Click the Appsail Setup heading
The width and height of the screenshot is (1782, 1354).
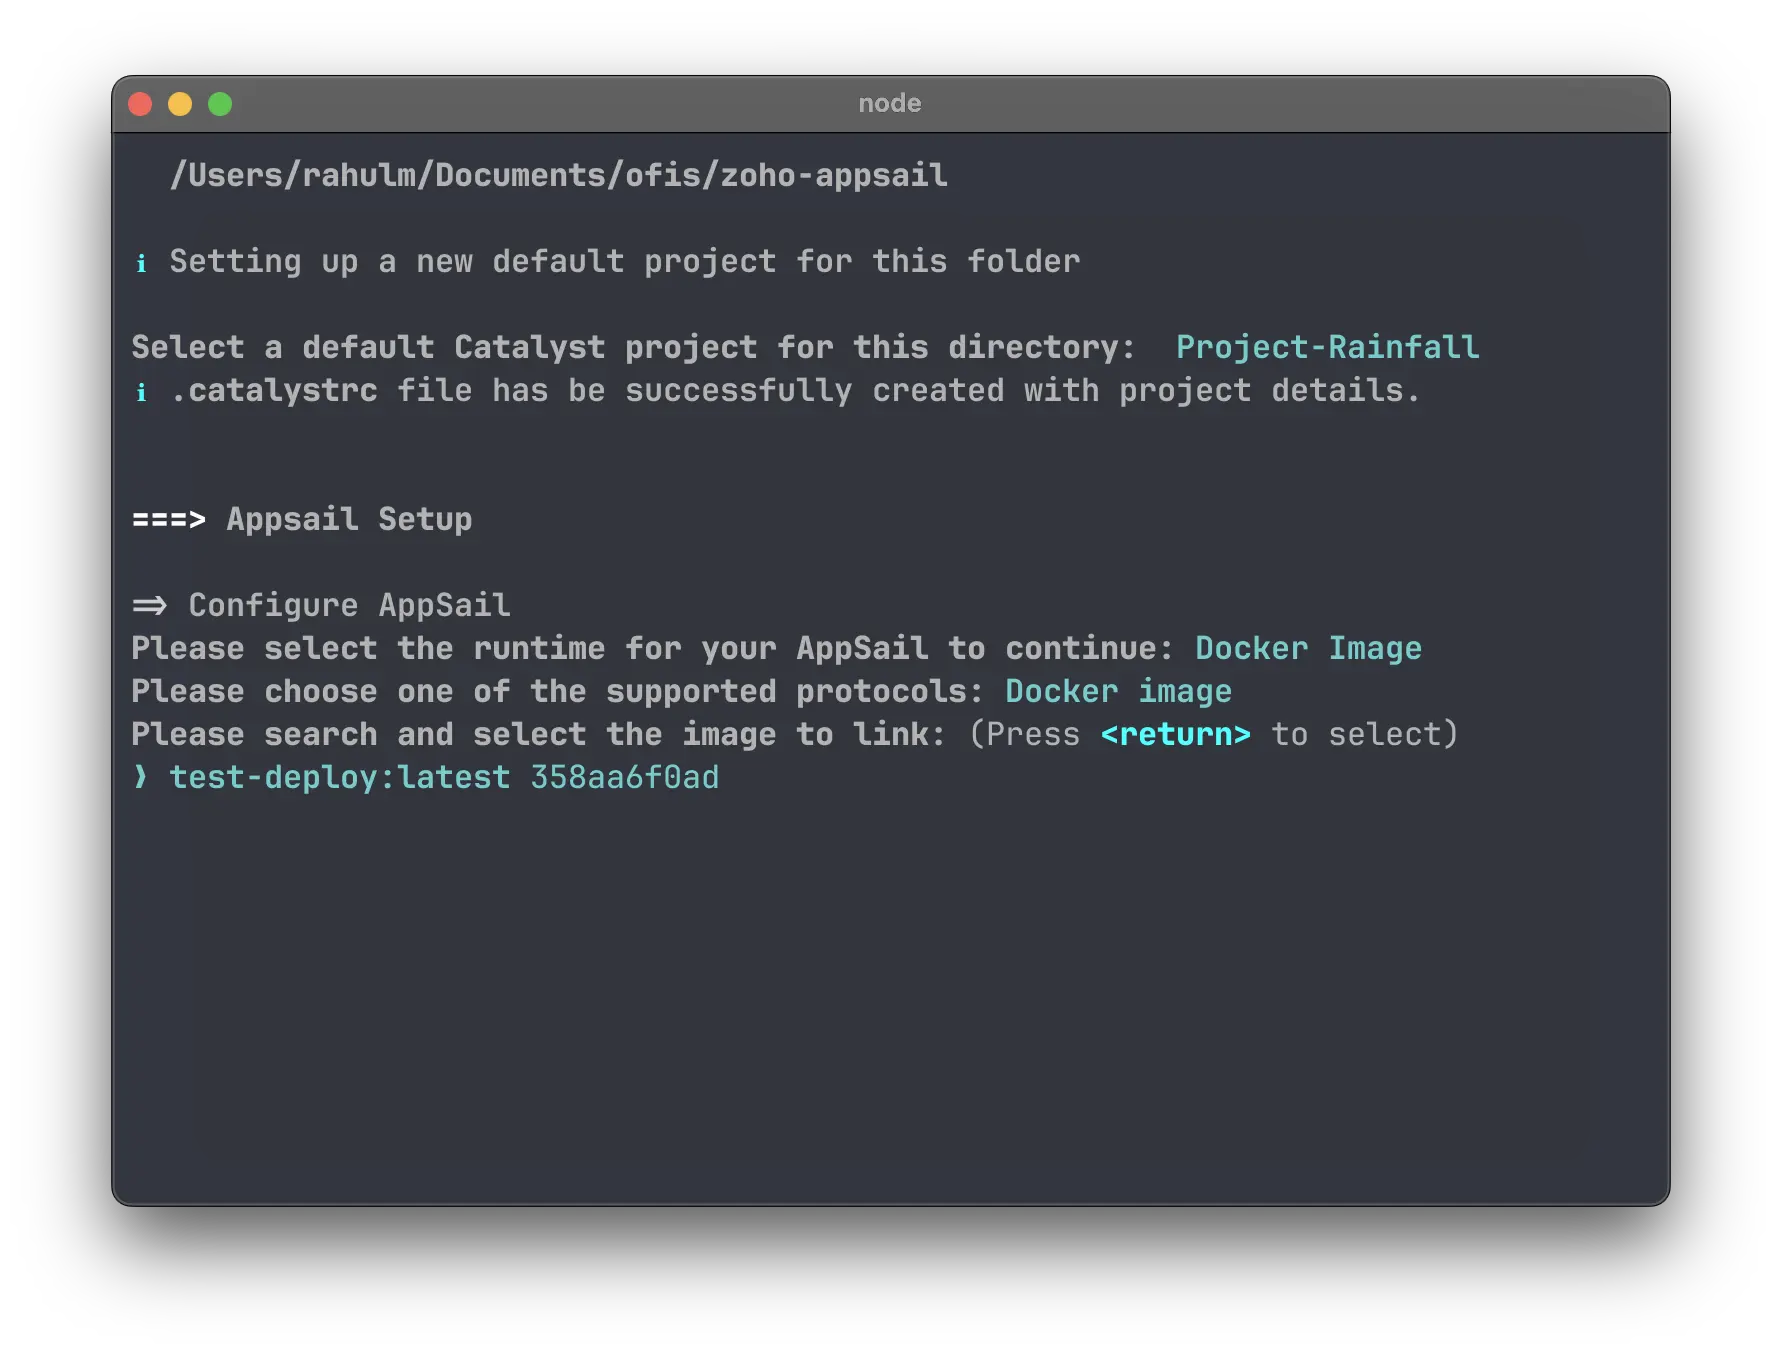tap(349, 519)
